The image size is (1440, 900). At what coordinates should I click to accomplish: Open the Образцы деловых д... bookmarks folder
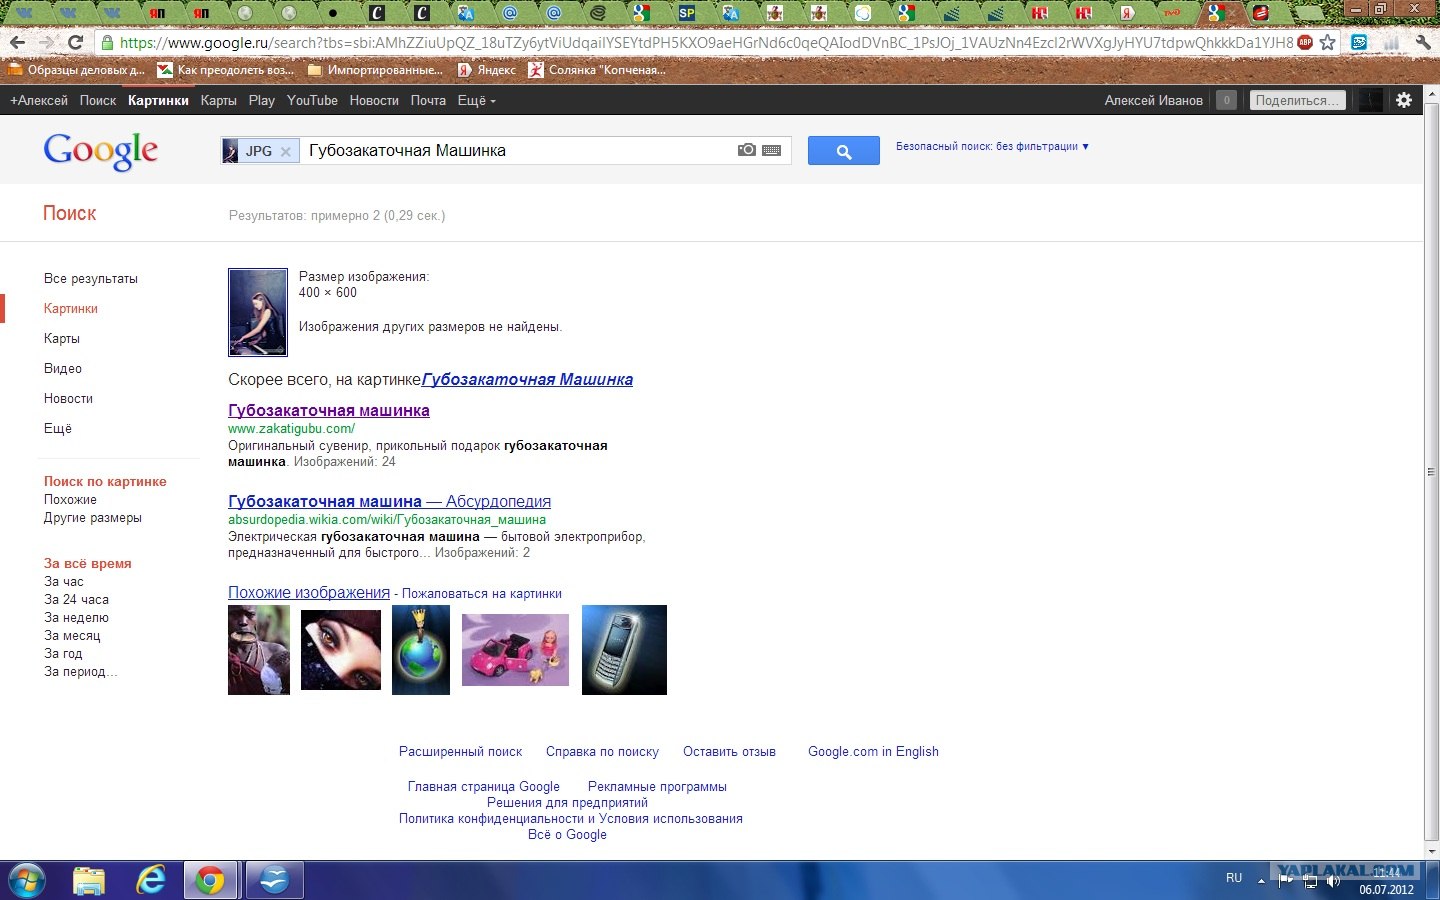click(x=76, y=70)
